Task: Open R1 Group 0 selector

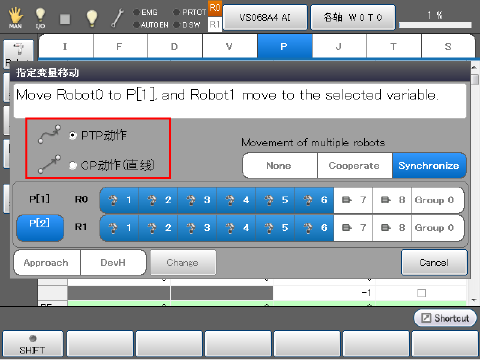Action: click(438, 228)
